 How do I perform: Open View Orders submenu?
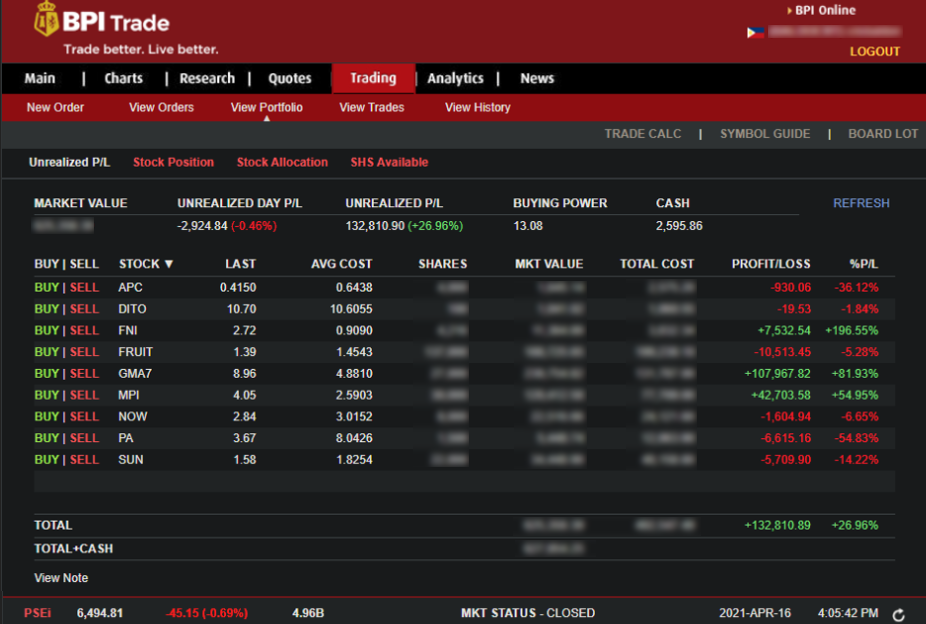pyautogui.click(x=161, y=107)
